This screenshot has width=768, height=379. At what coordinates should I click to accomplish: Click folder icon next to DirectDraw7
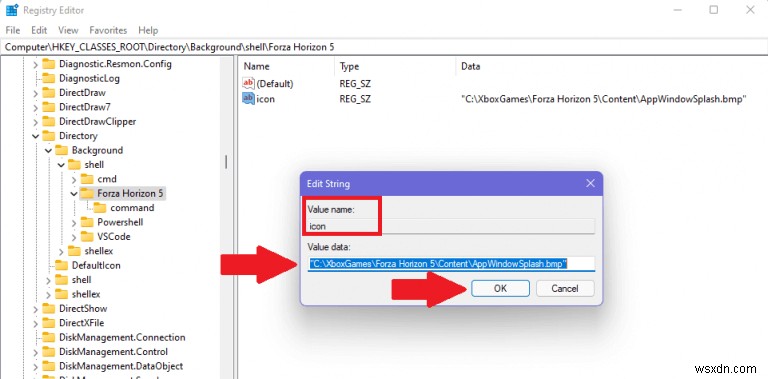pos(48,107)
